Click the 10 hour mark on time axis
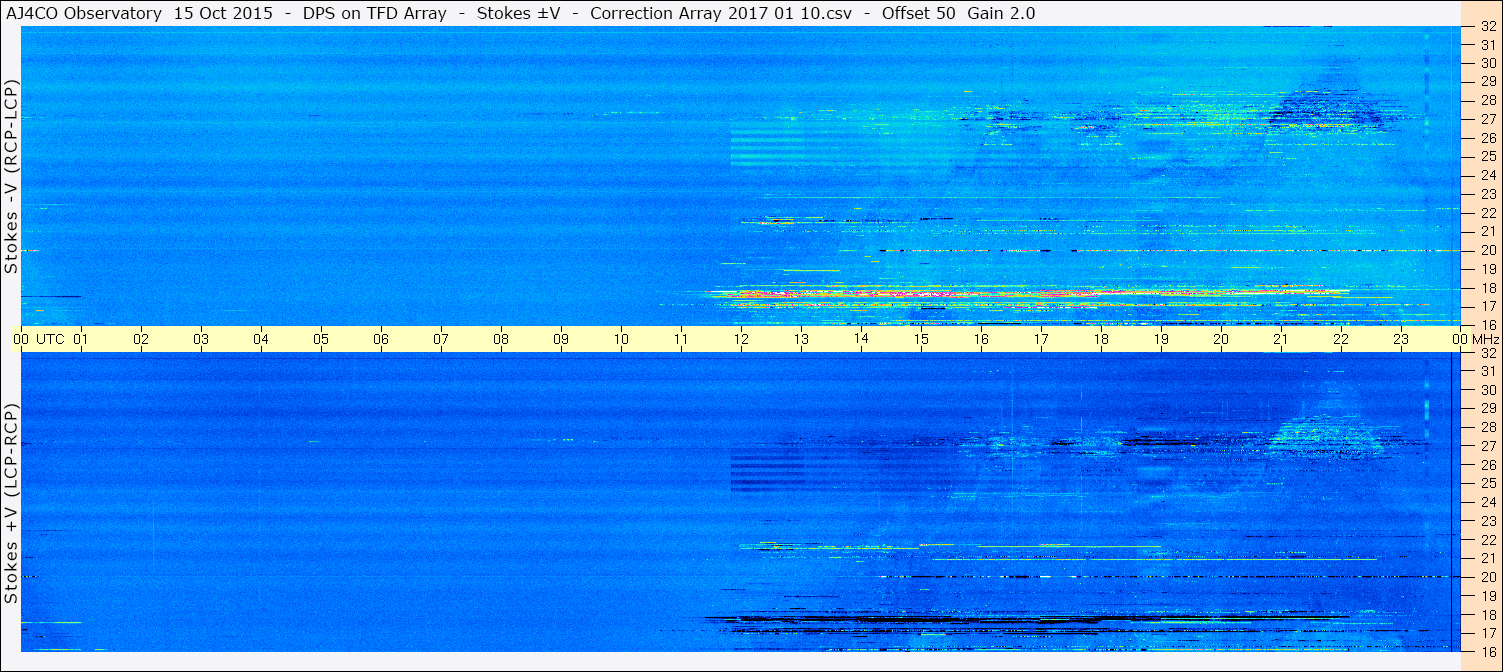Image resolution: width=1503 pixels, height=672 pixels. [621, 339]
